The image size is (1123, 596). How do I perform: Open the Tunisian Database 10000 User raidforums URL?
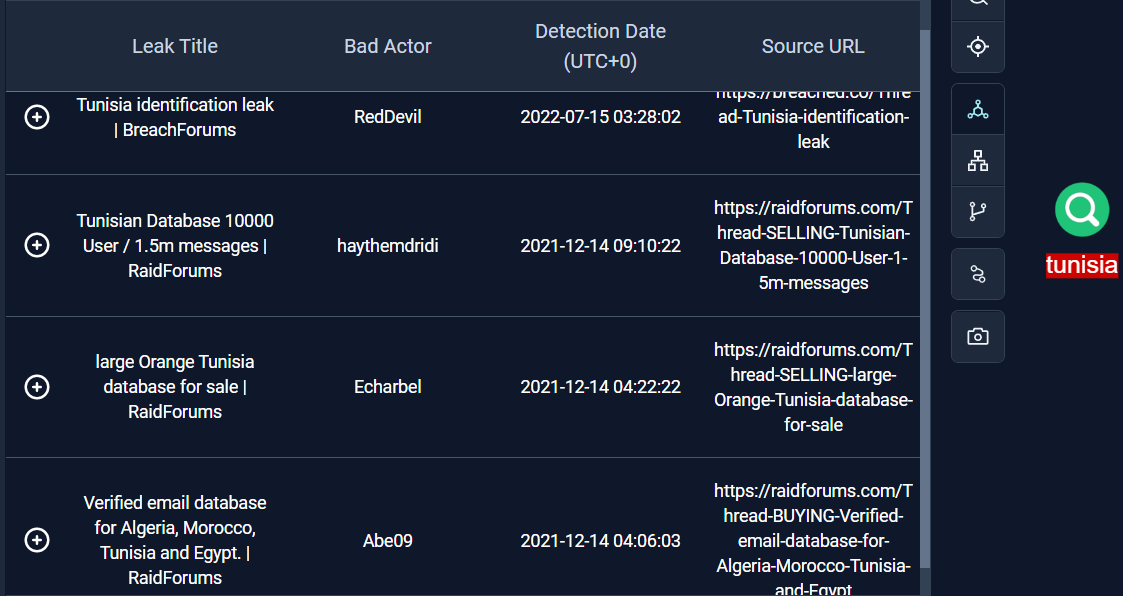click(813, 245)
